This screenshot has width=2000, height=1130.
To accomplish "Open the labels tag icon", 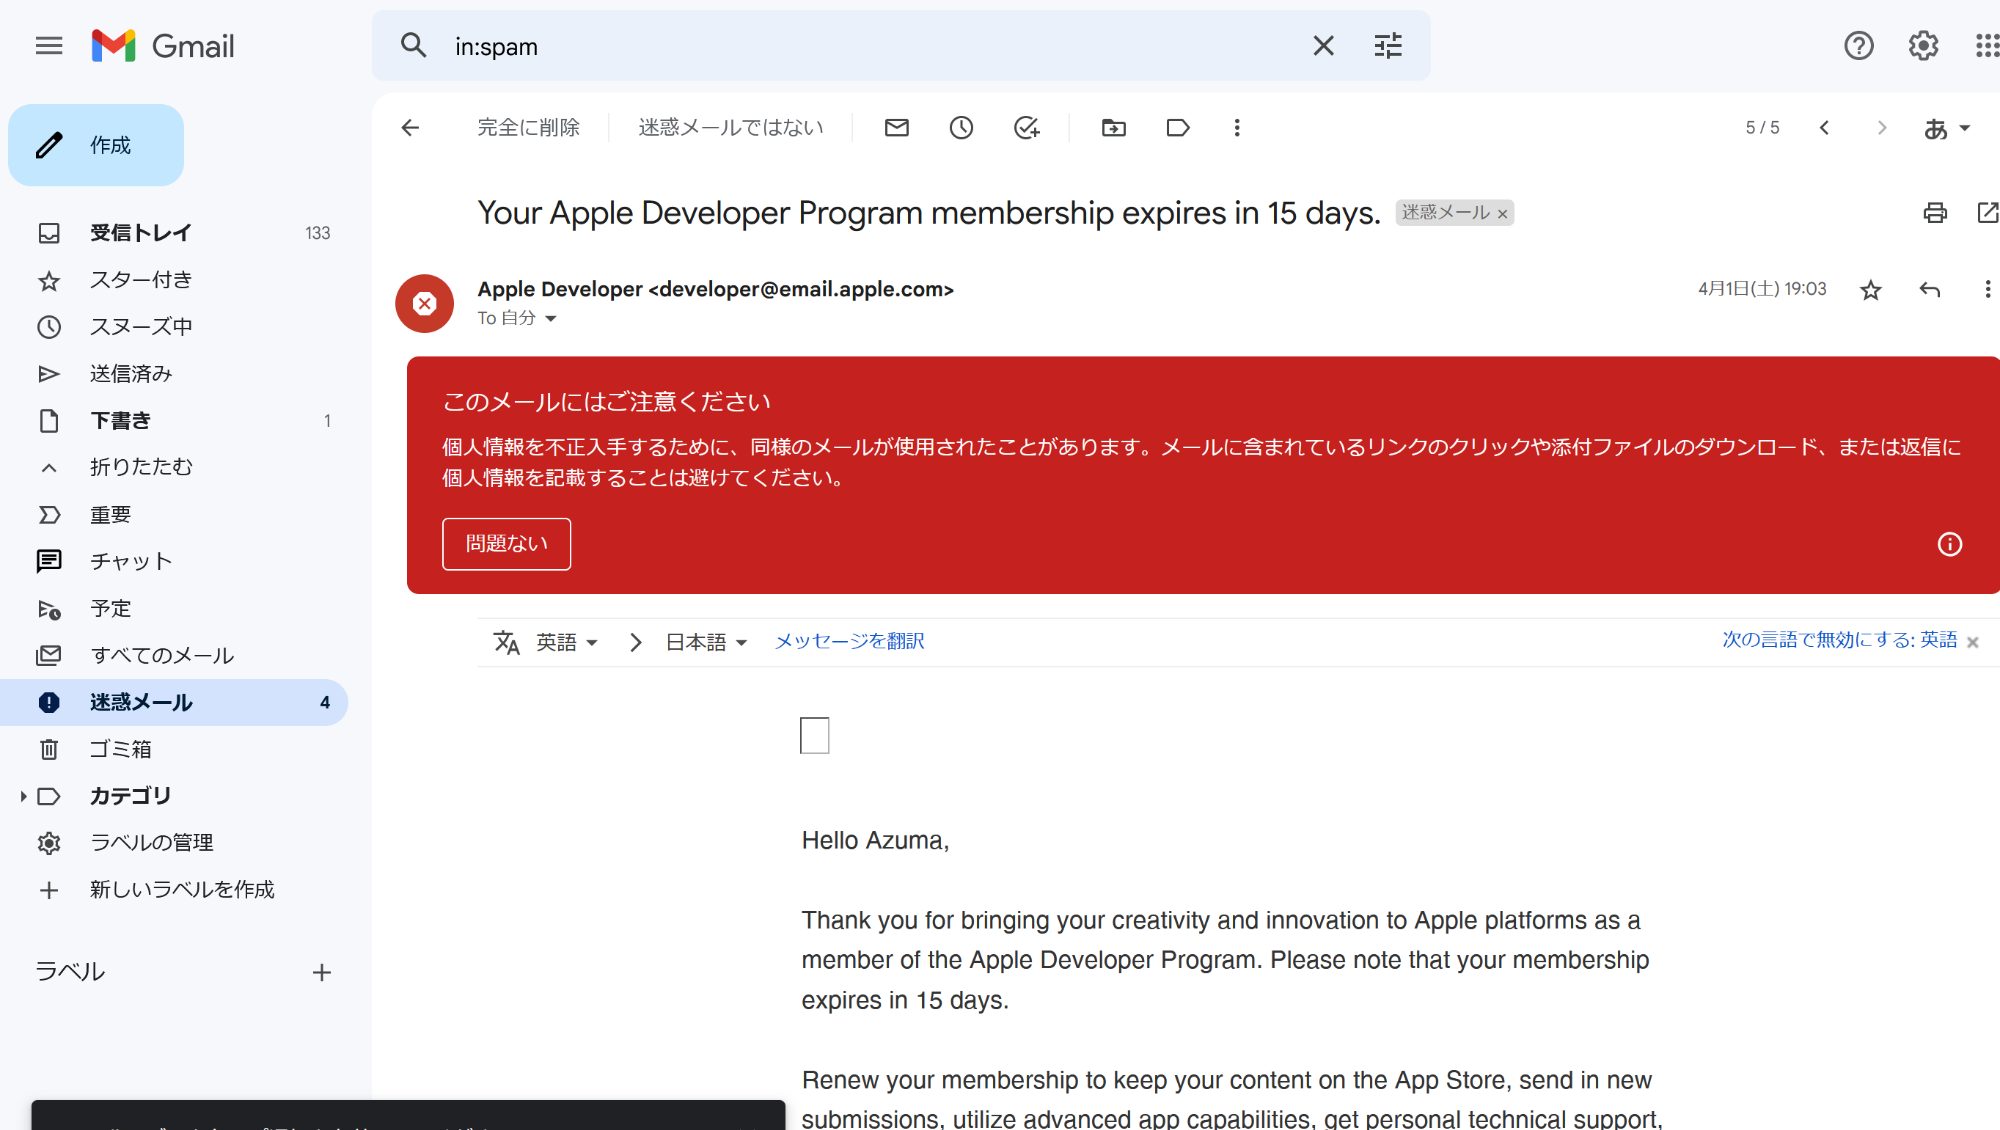I will (x=1177, y=128).
